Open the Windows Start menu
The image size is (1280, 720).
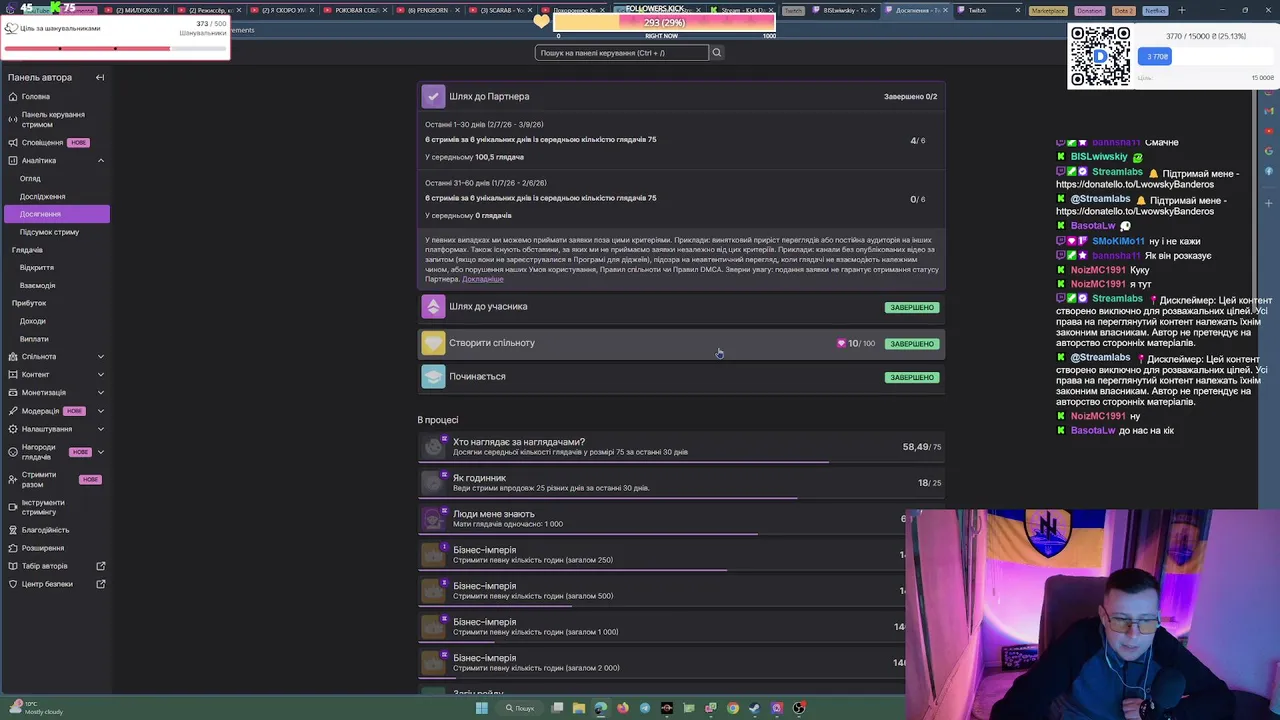click(x=481, y=708)
